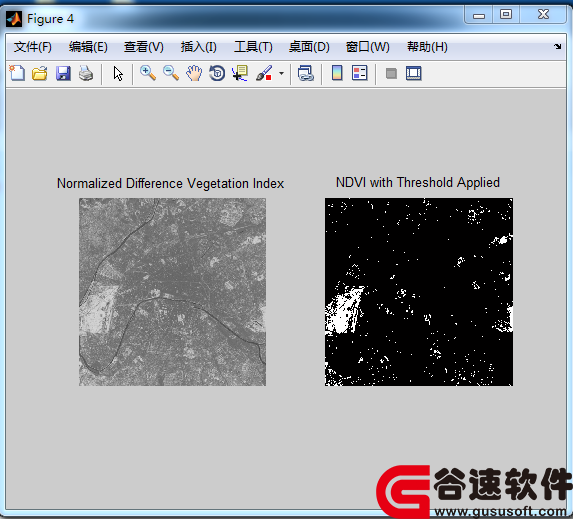Open the 查看(V) menu
Image resolution: width=573 pixels, height=519 pixels.
[x=144, y=47]
